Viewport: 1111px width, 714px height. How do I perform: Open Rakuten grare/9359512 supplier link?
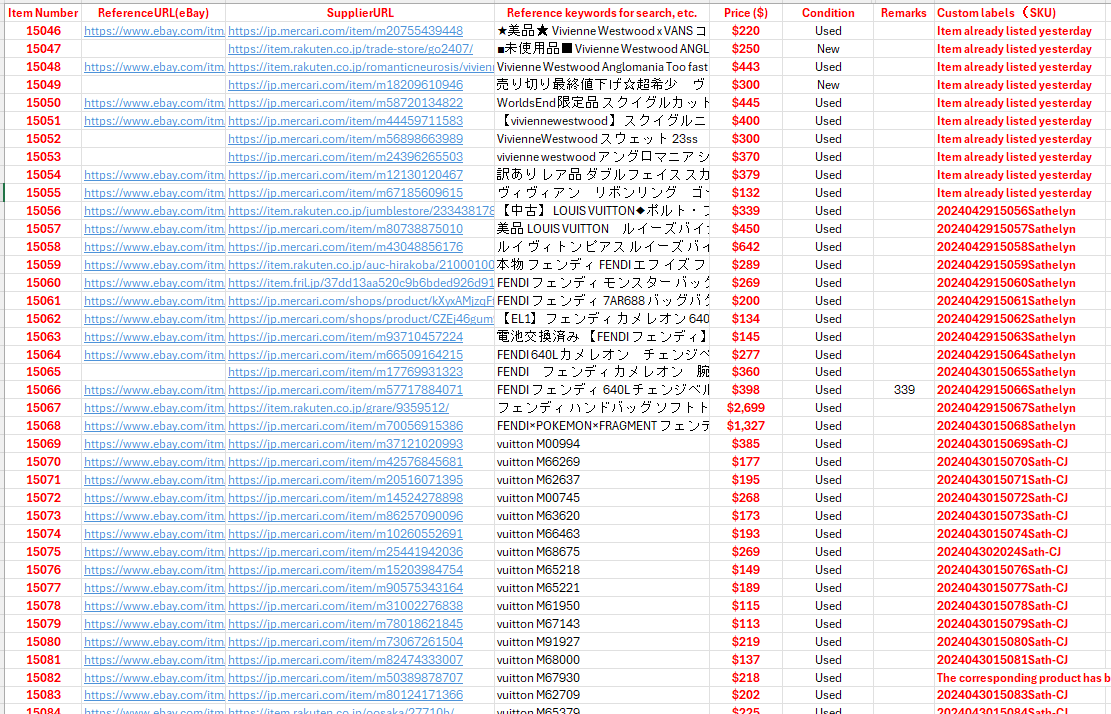[338, 408]
